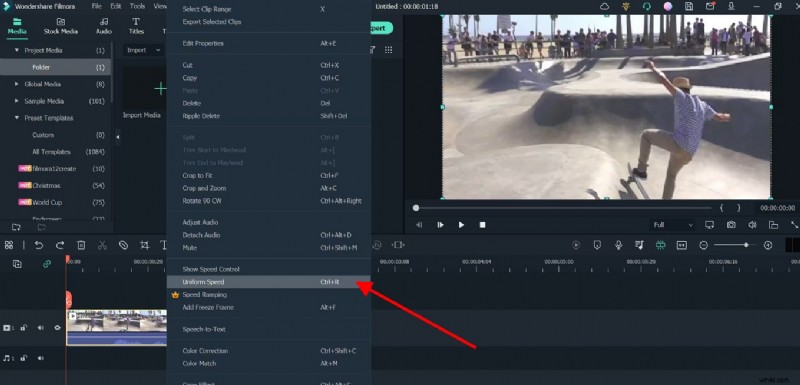Screen dimensions: 800x385
Task: Collapse the Project Media tree item
Action: (17, 50)
